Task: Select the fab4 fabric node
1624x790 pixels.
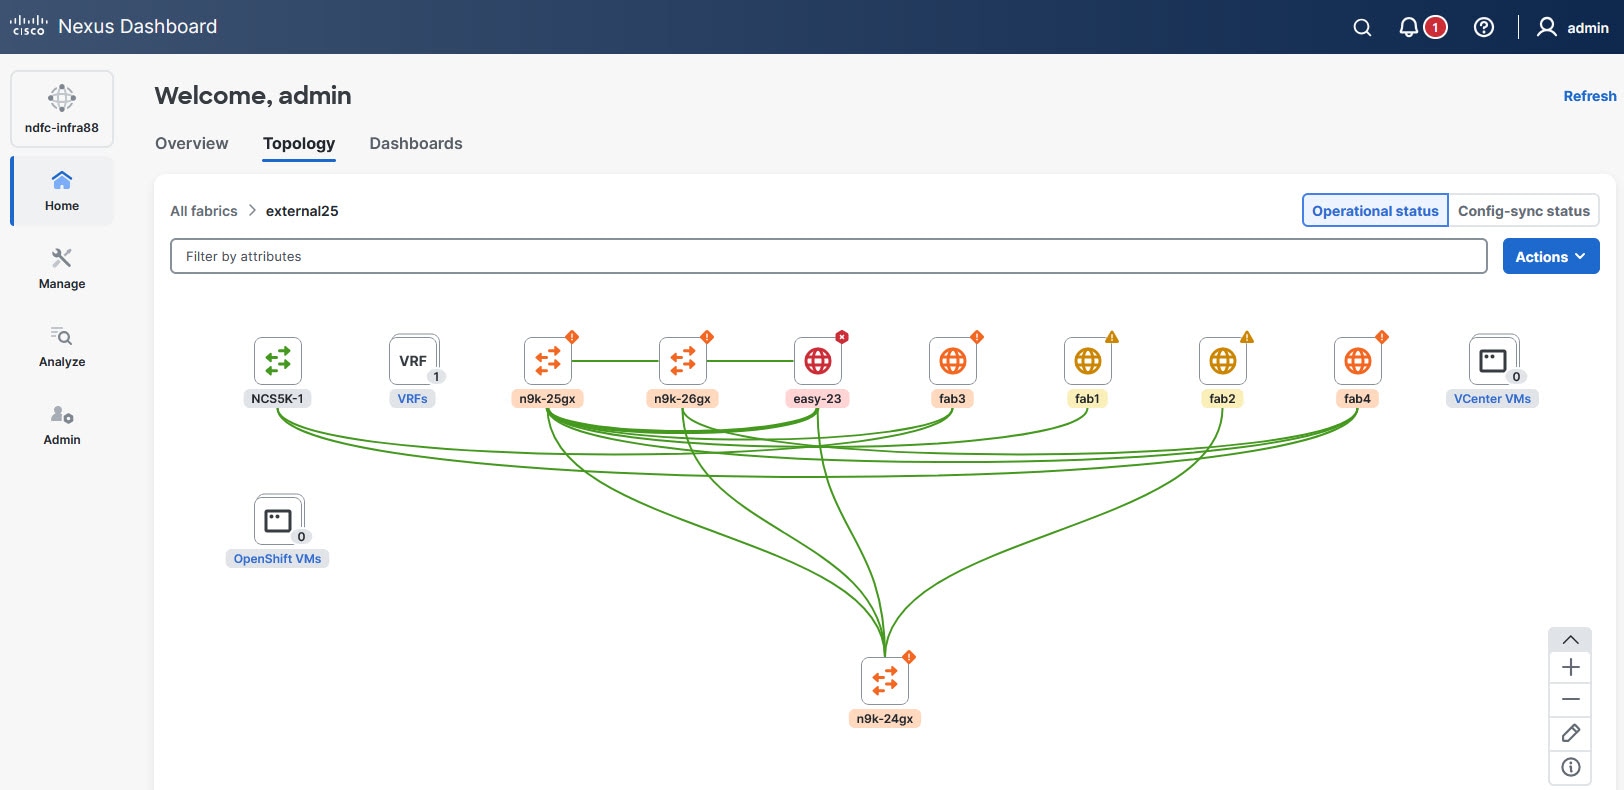Action: (x=1358, y=361)
